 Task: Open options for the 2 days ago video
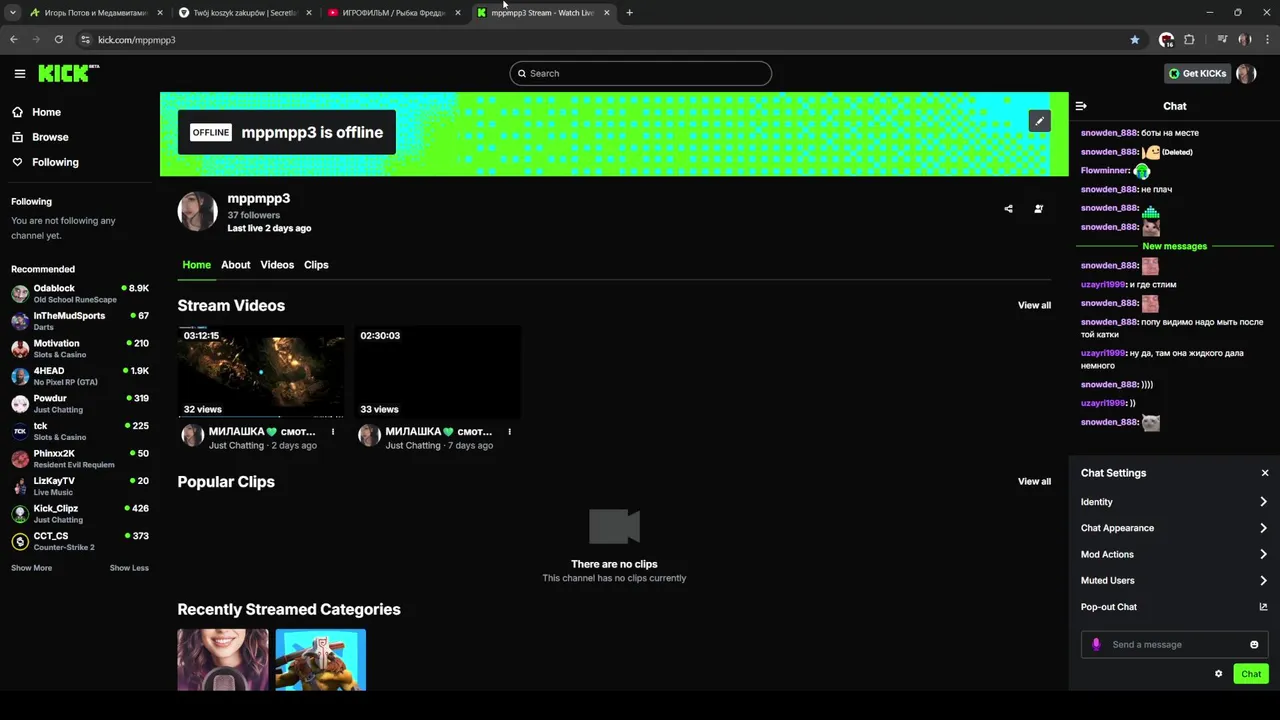[x=333, y=432]
